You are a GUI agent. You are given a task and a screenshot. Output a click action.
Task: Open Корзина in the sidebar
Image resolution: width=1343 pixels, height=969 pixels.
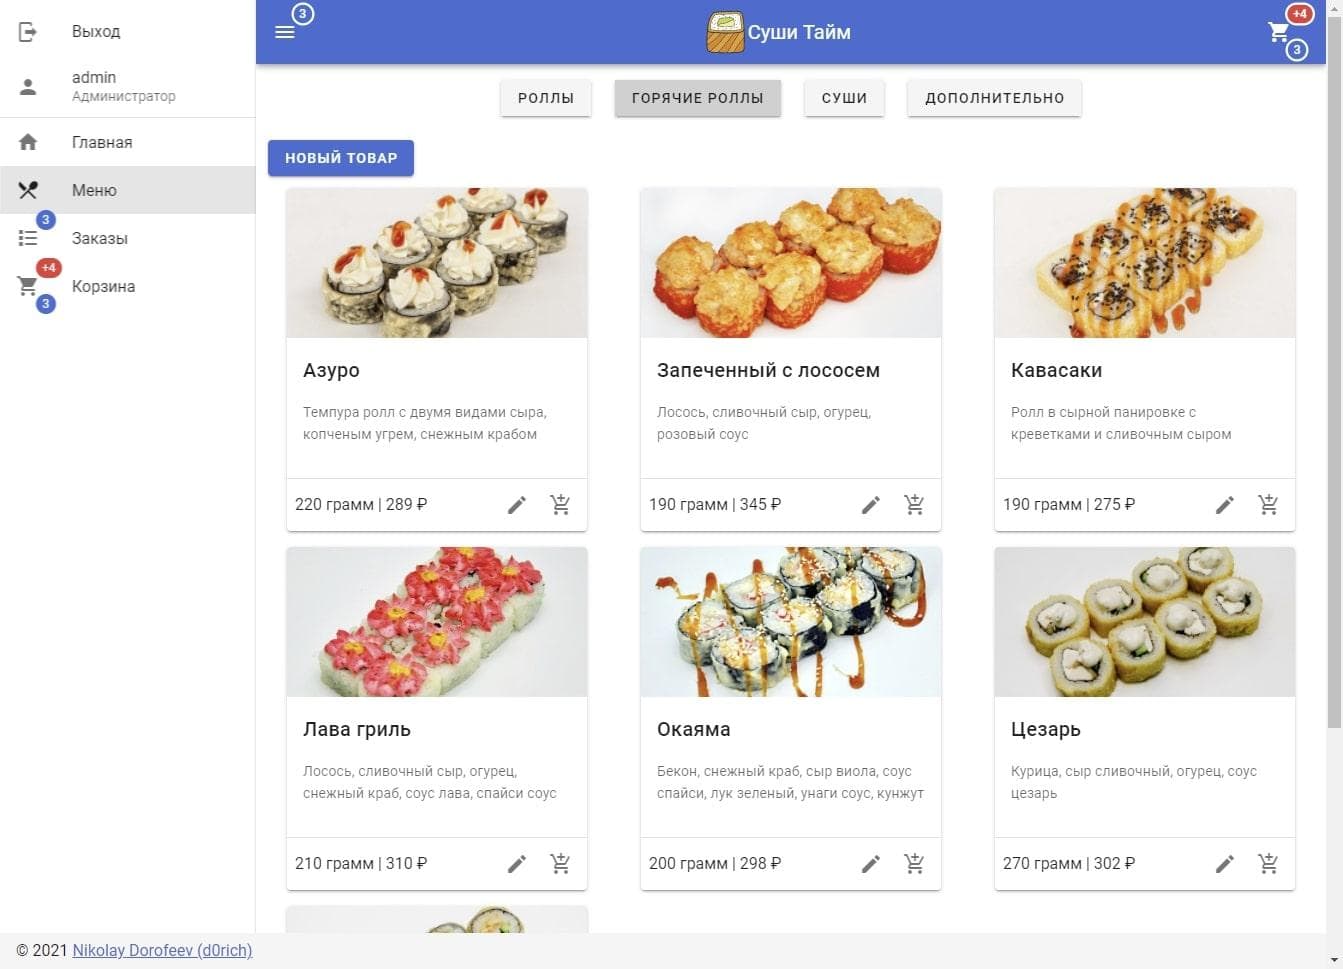click(x=103, y=286)
